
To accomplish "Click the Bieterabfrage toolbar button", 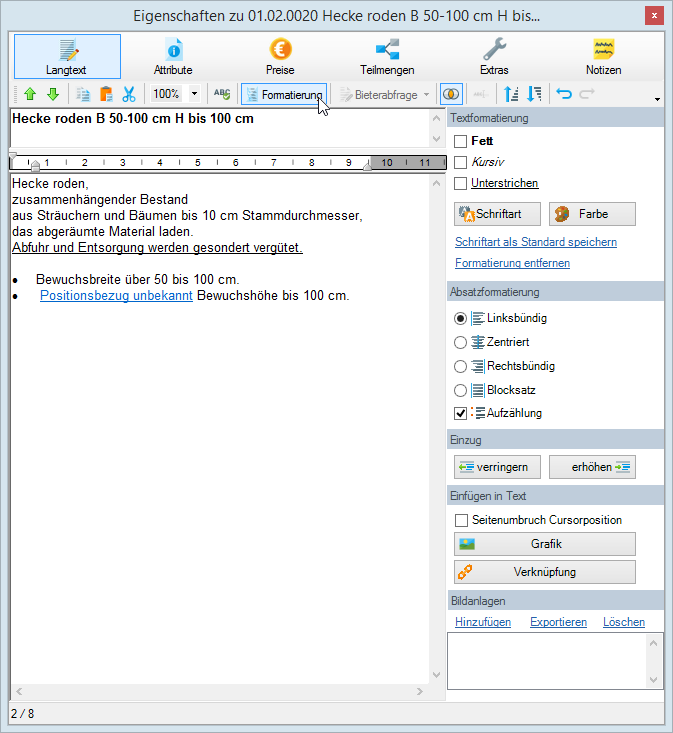I will (x=379, y=95).
